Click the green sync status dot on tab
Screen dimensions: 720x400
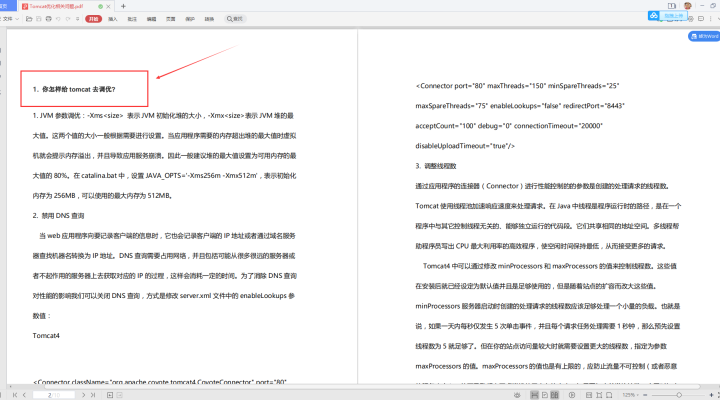101,6
